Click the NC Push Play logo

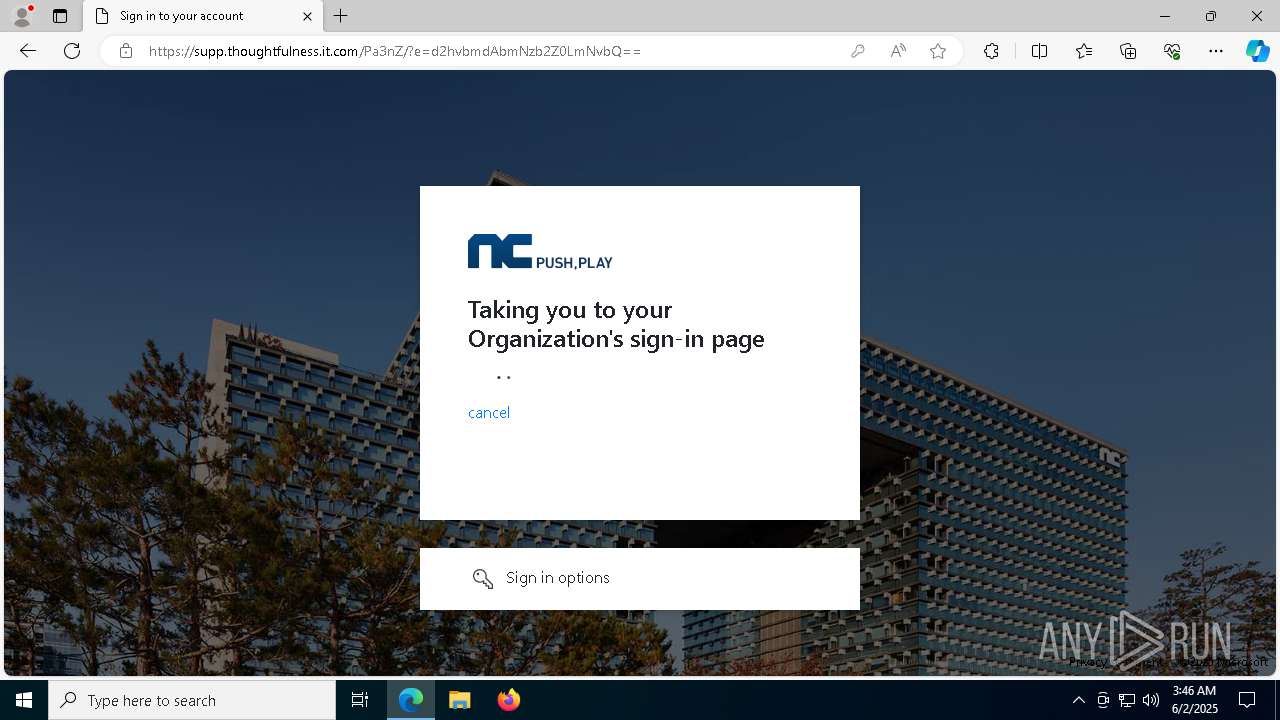tap(540, 252)
